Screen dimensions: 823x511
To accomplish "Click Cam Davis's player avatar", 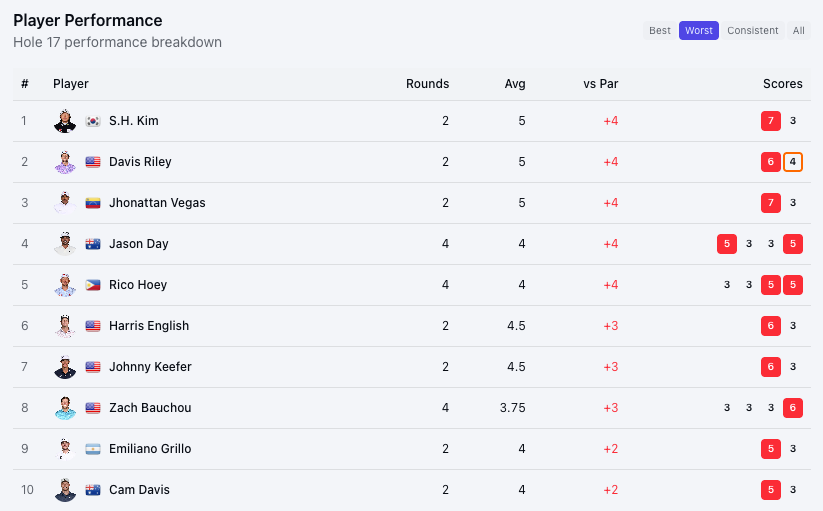I will tap(65, 490).
